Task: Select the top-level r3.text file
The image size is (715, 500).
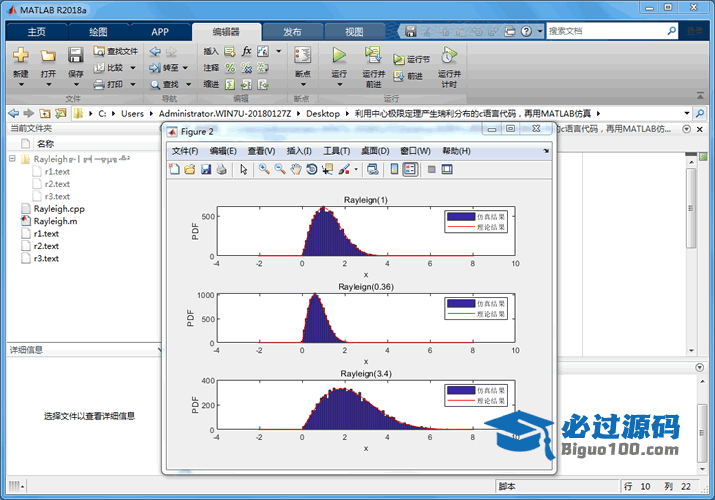Action: point(46,258)
